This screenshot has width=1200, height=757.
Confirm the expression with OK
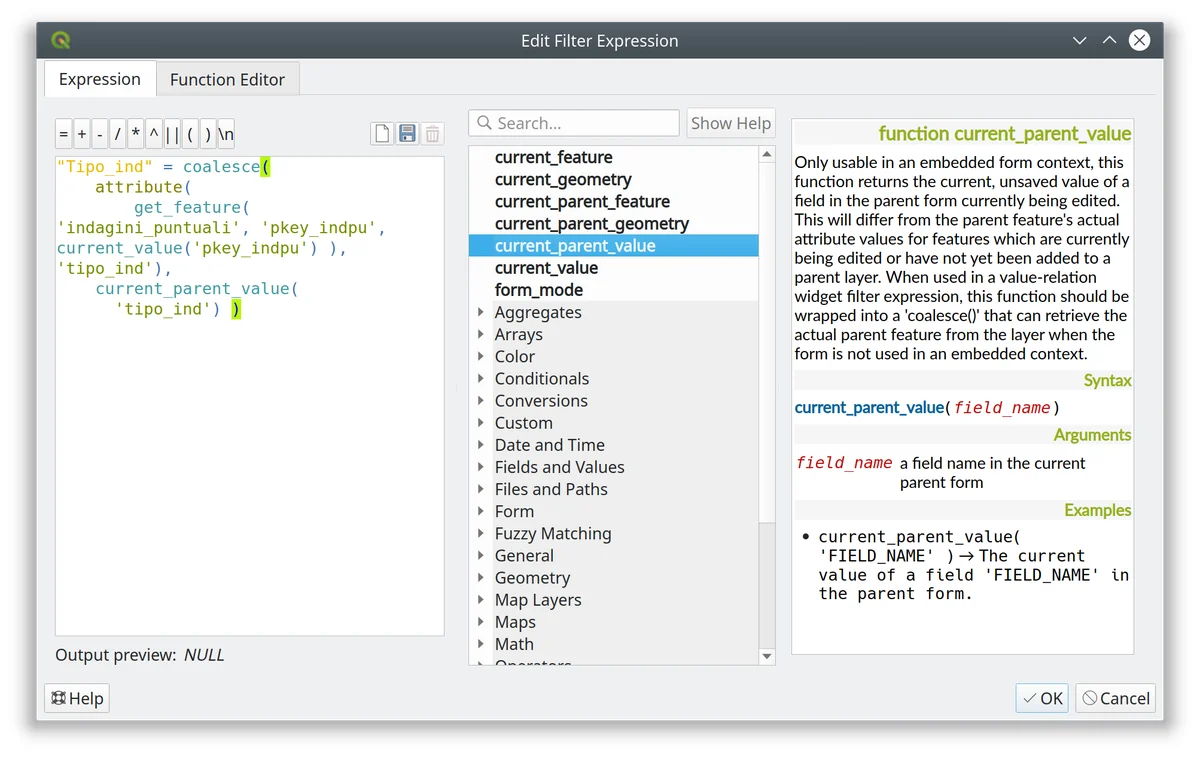(x=1042, y=698)
